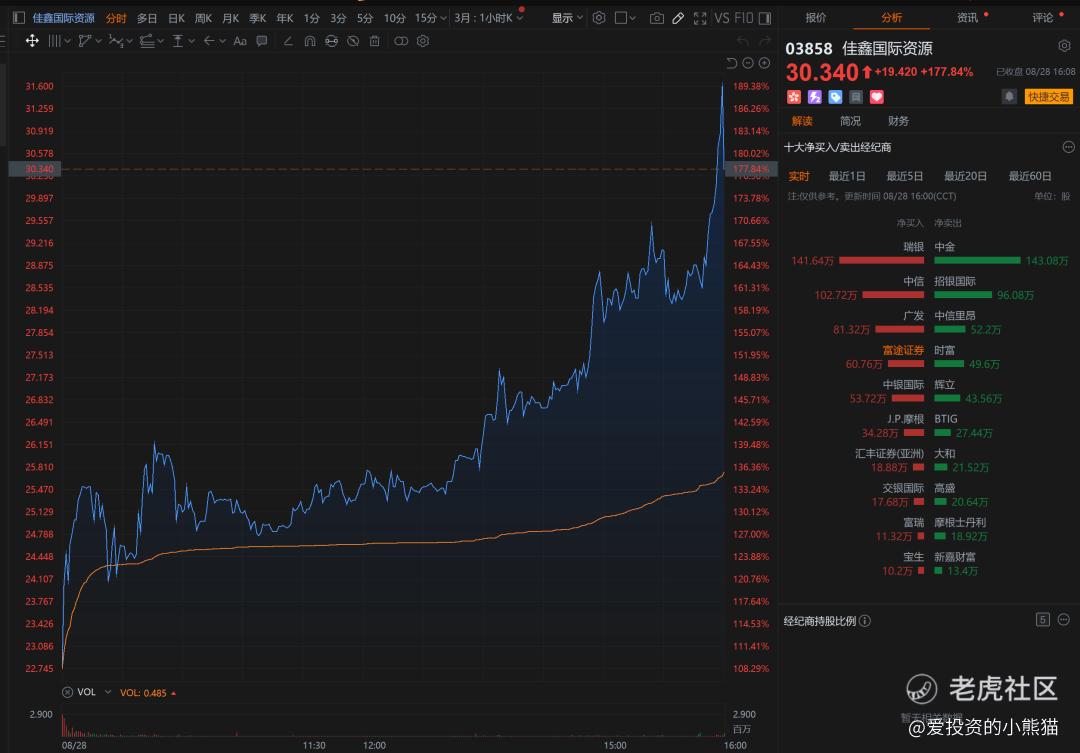
Task: Click the purple lightning Level 2 badge
Action: pyautogui.click(x=814, y=97)
